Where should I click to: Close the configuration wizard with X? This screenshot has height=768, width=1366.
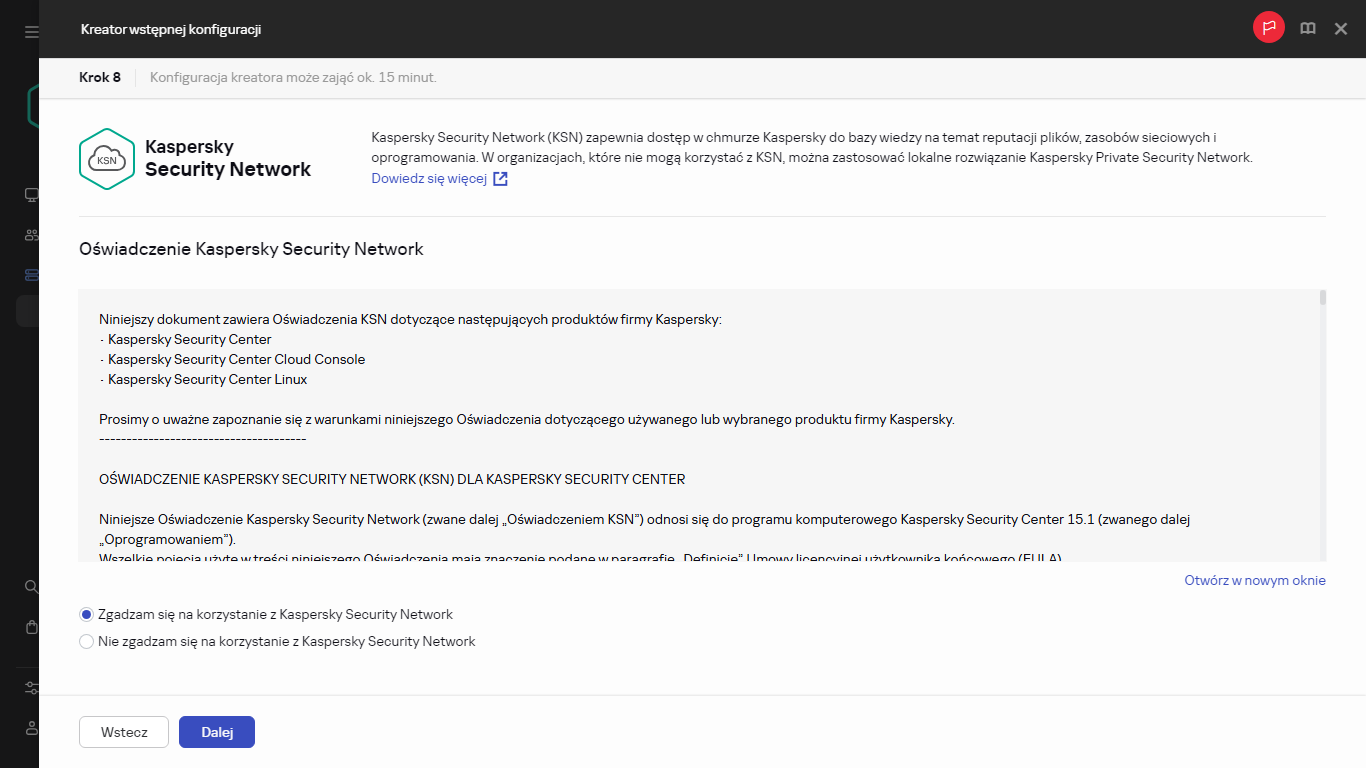point(1341,28)
